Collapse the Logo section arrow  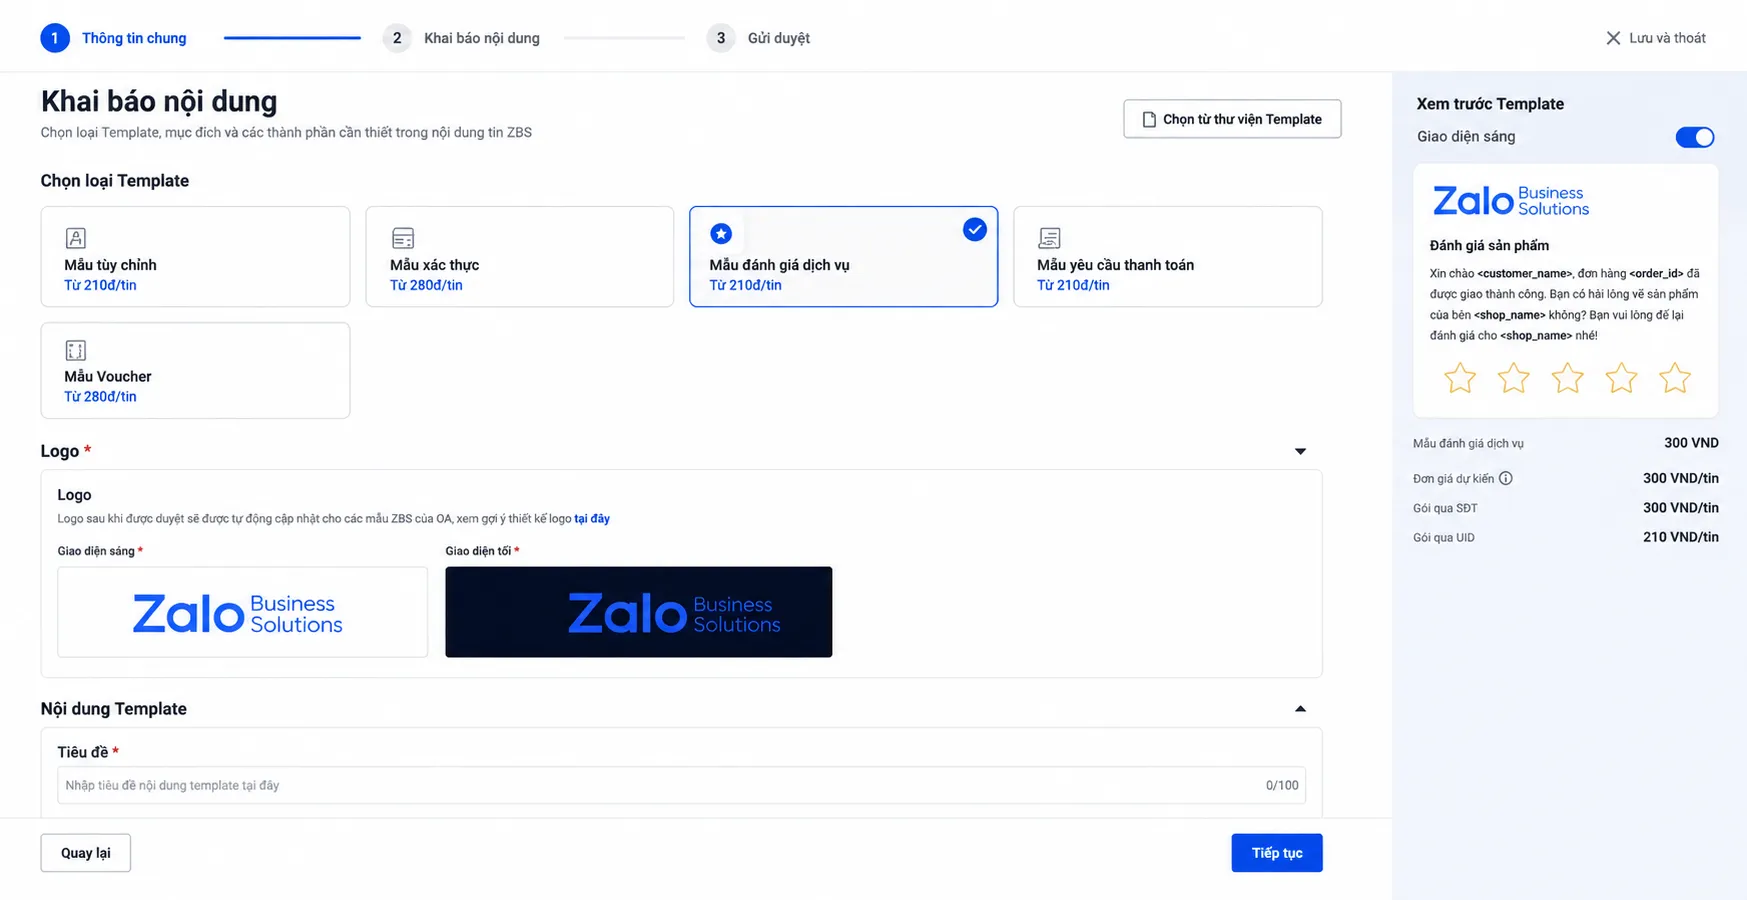pyautogui.click(x=1300, y=451)
